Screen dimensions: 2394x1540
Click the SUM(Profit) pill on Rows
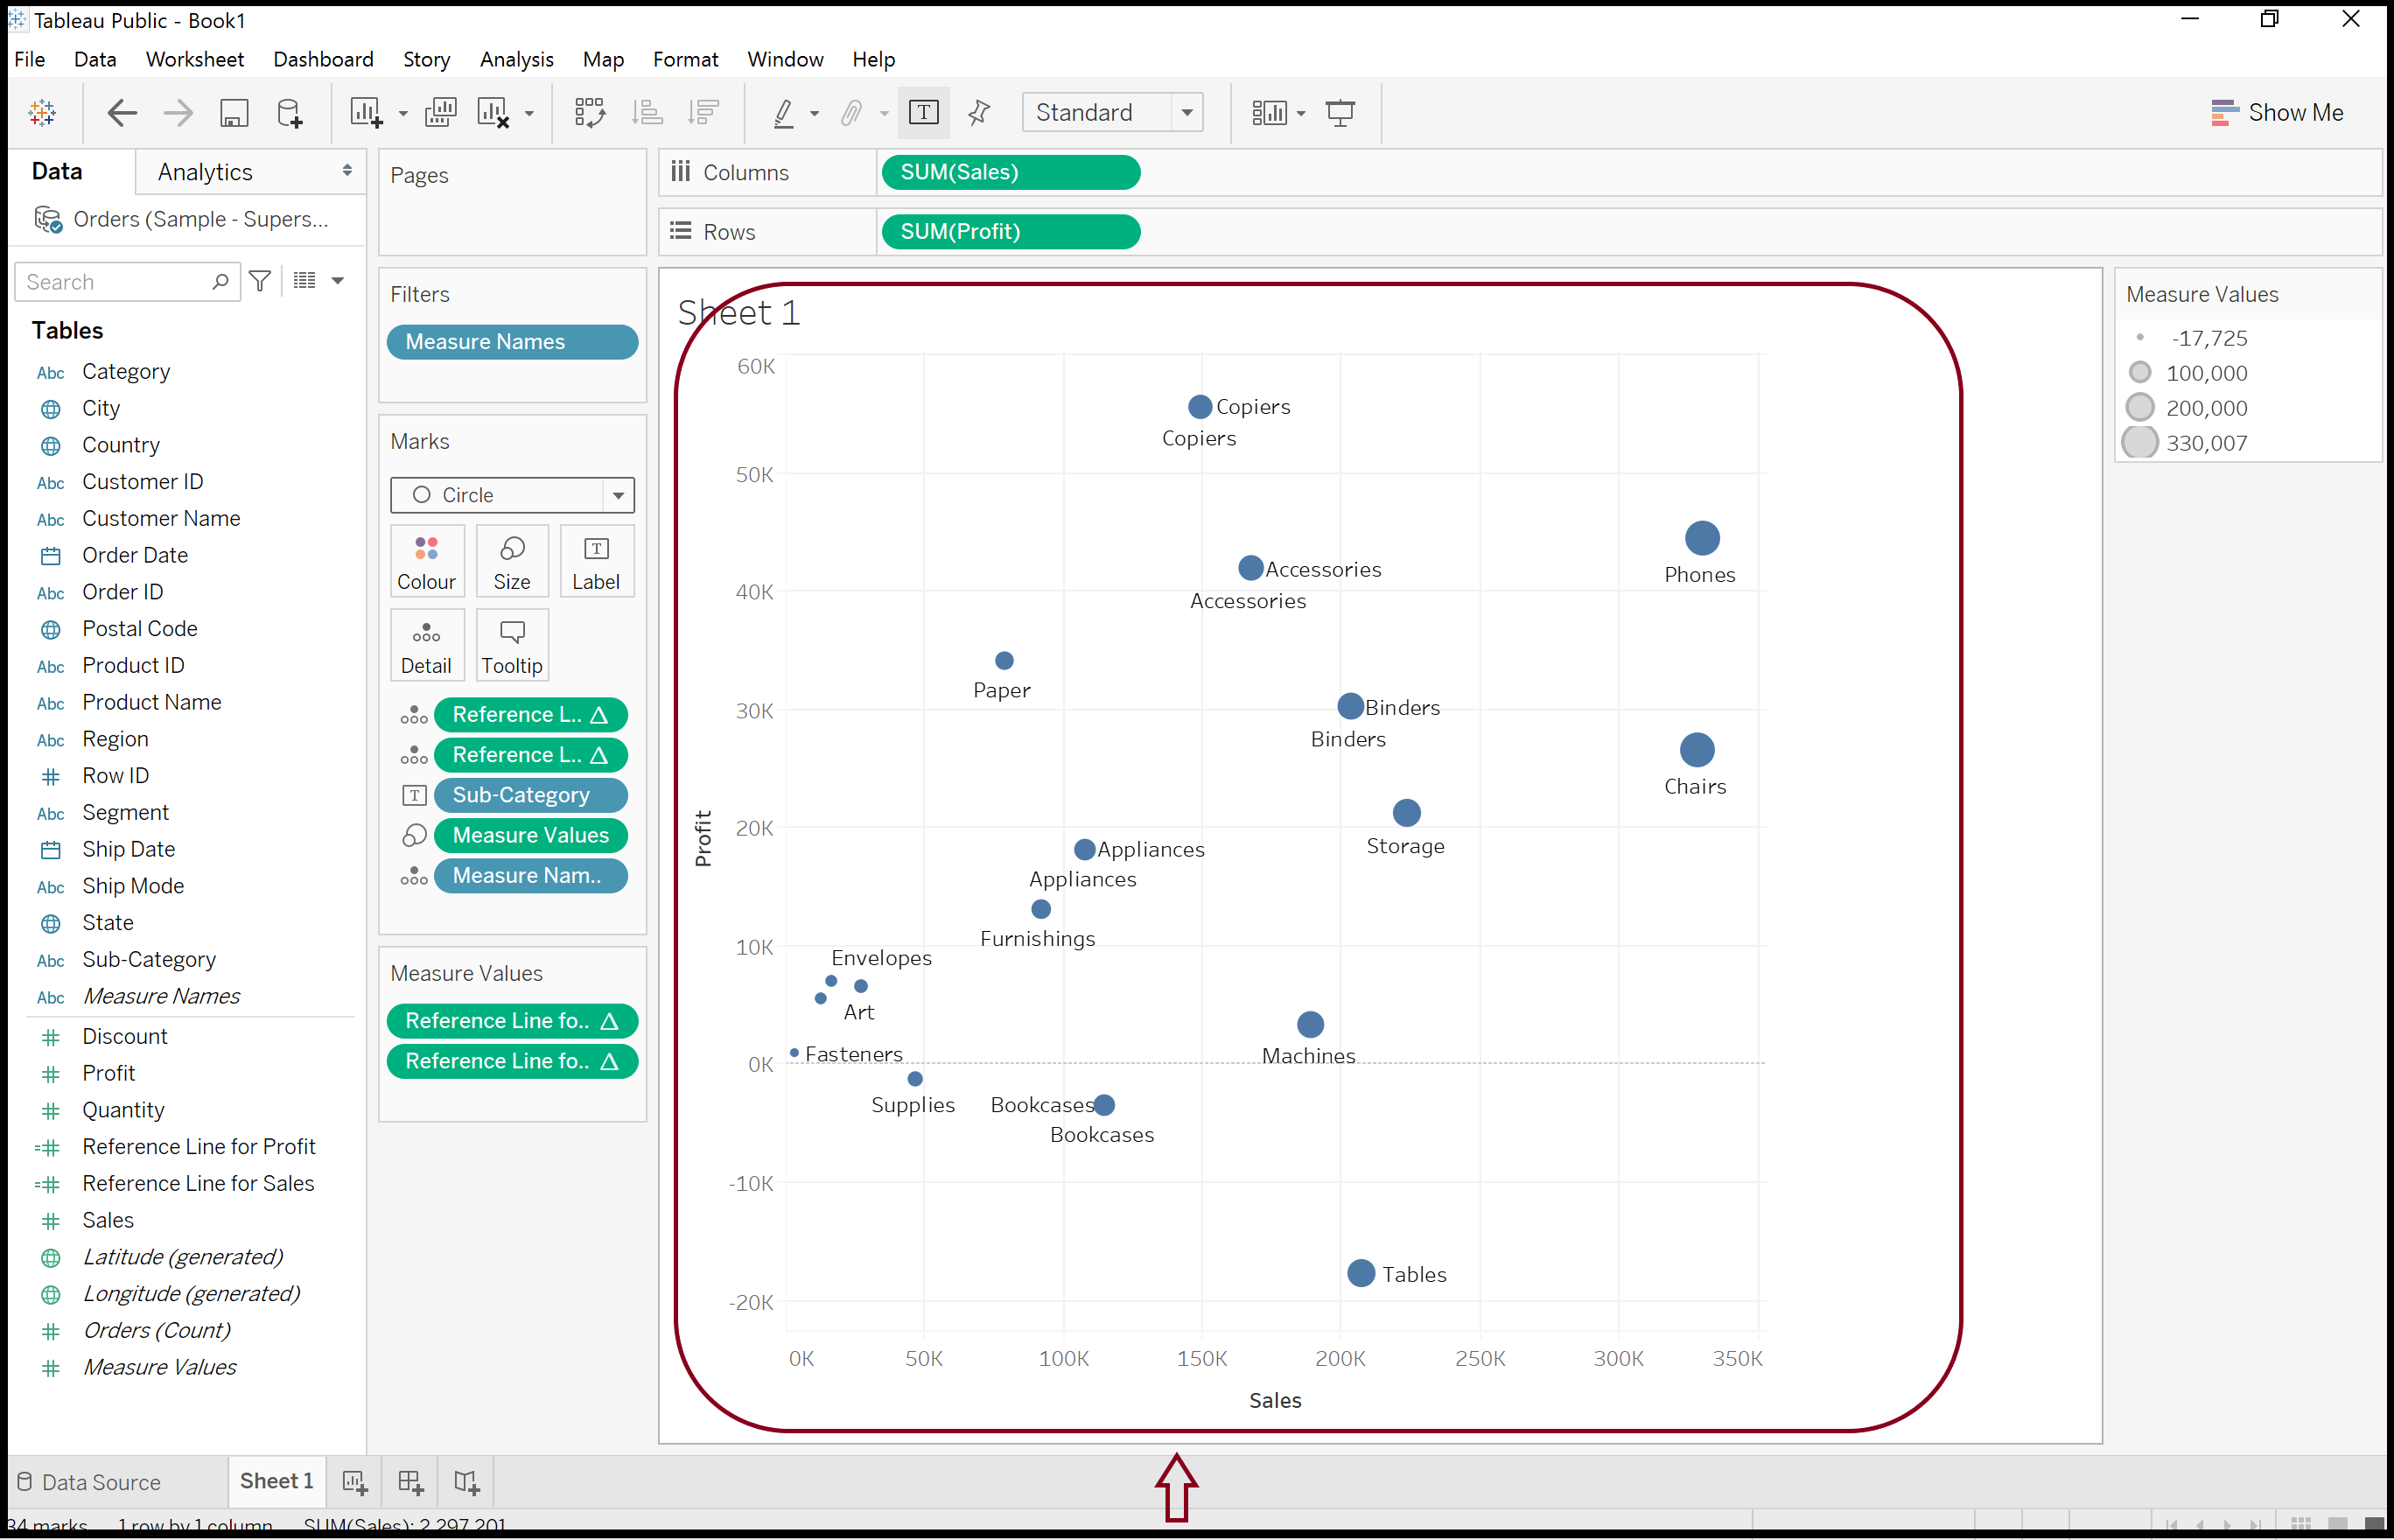point(1010,231)
